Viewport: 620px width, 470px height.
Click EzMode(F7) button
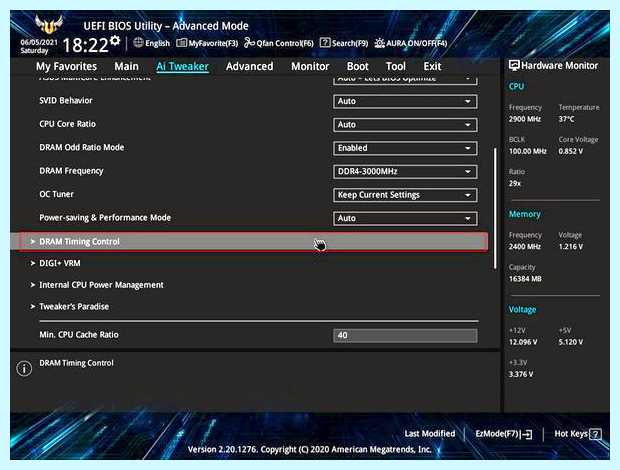503,434
